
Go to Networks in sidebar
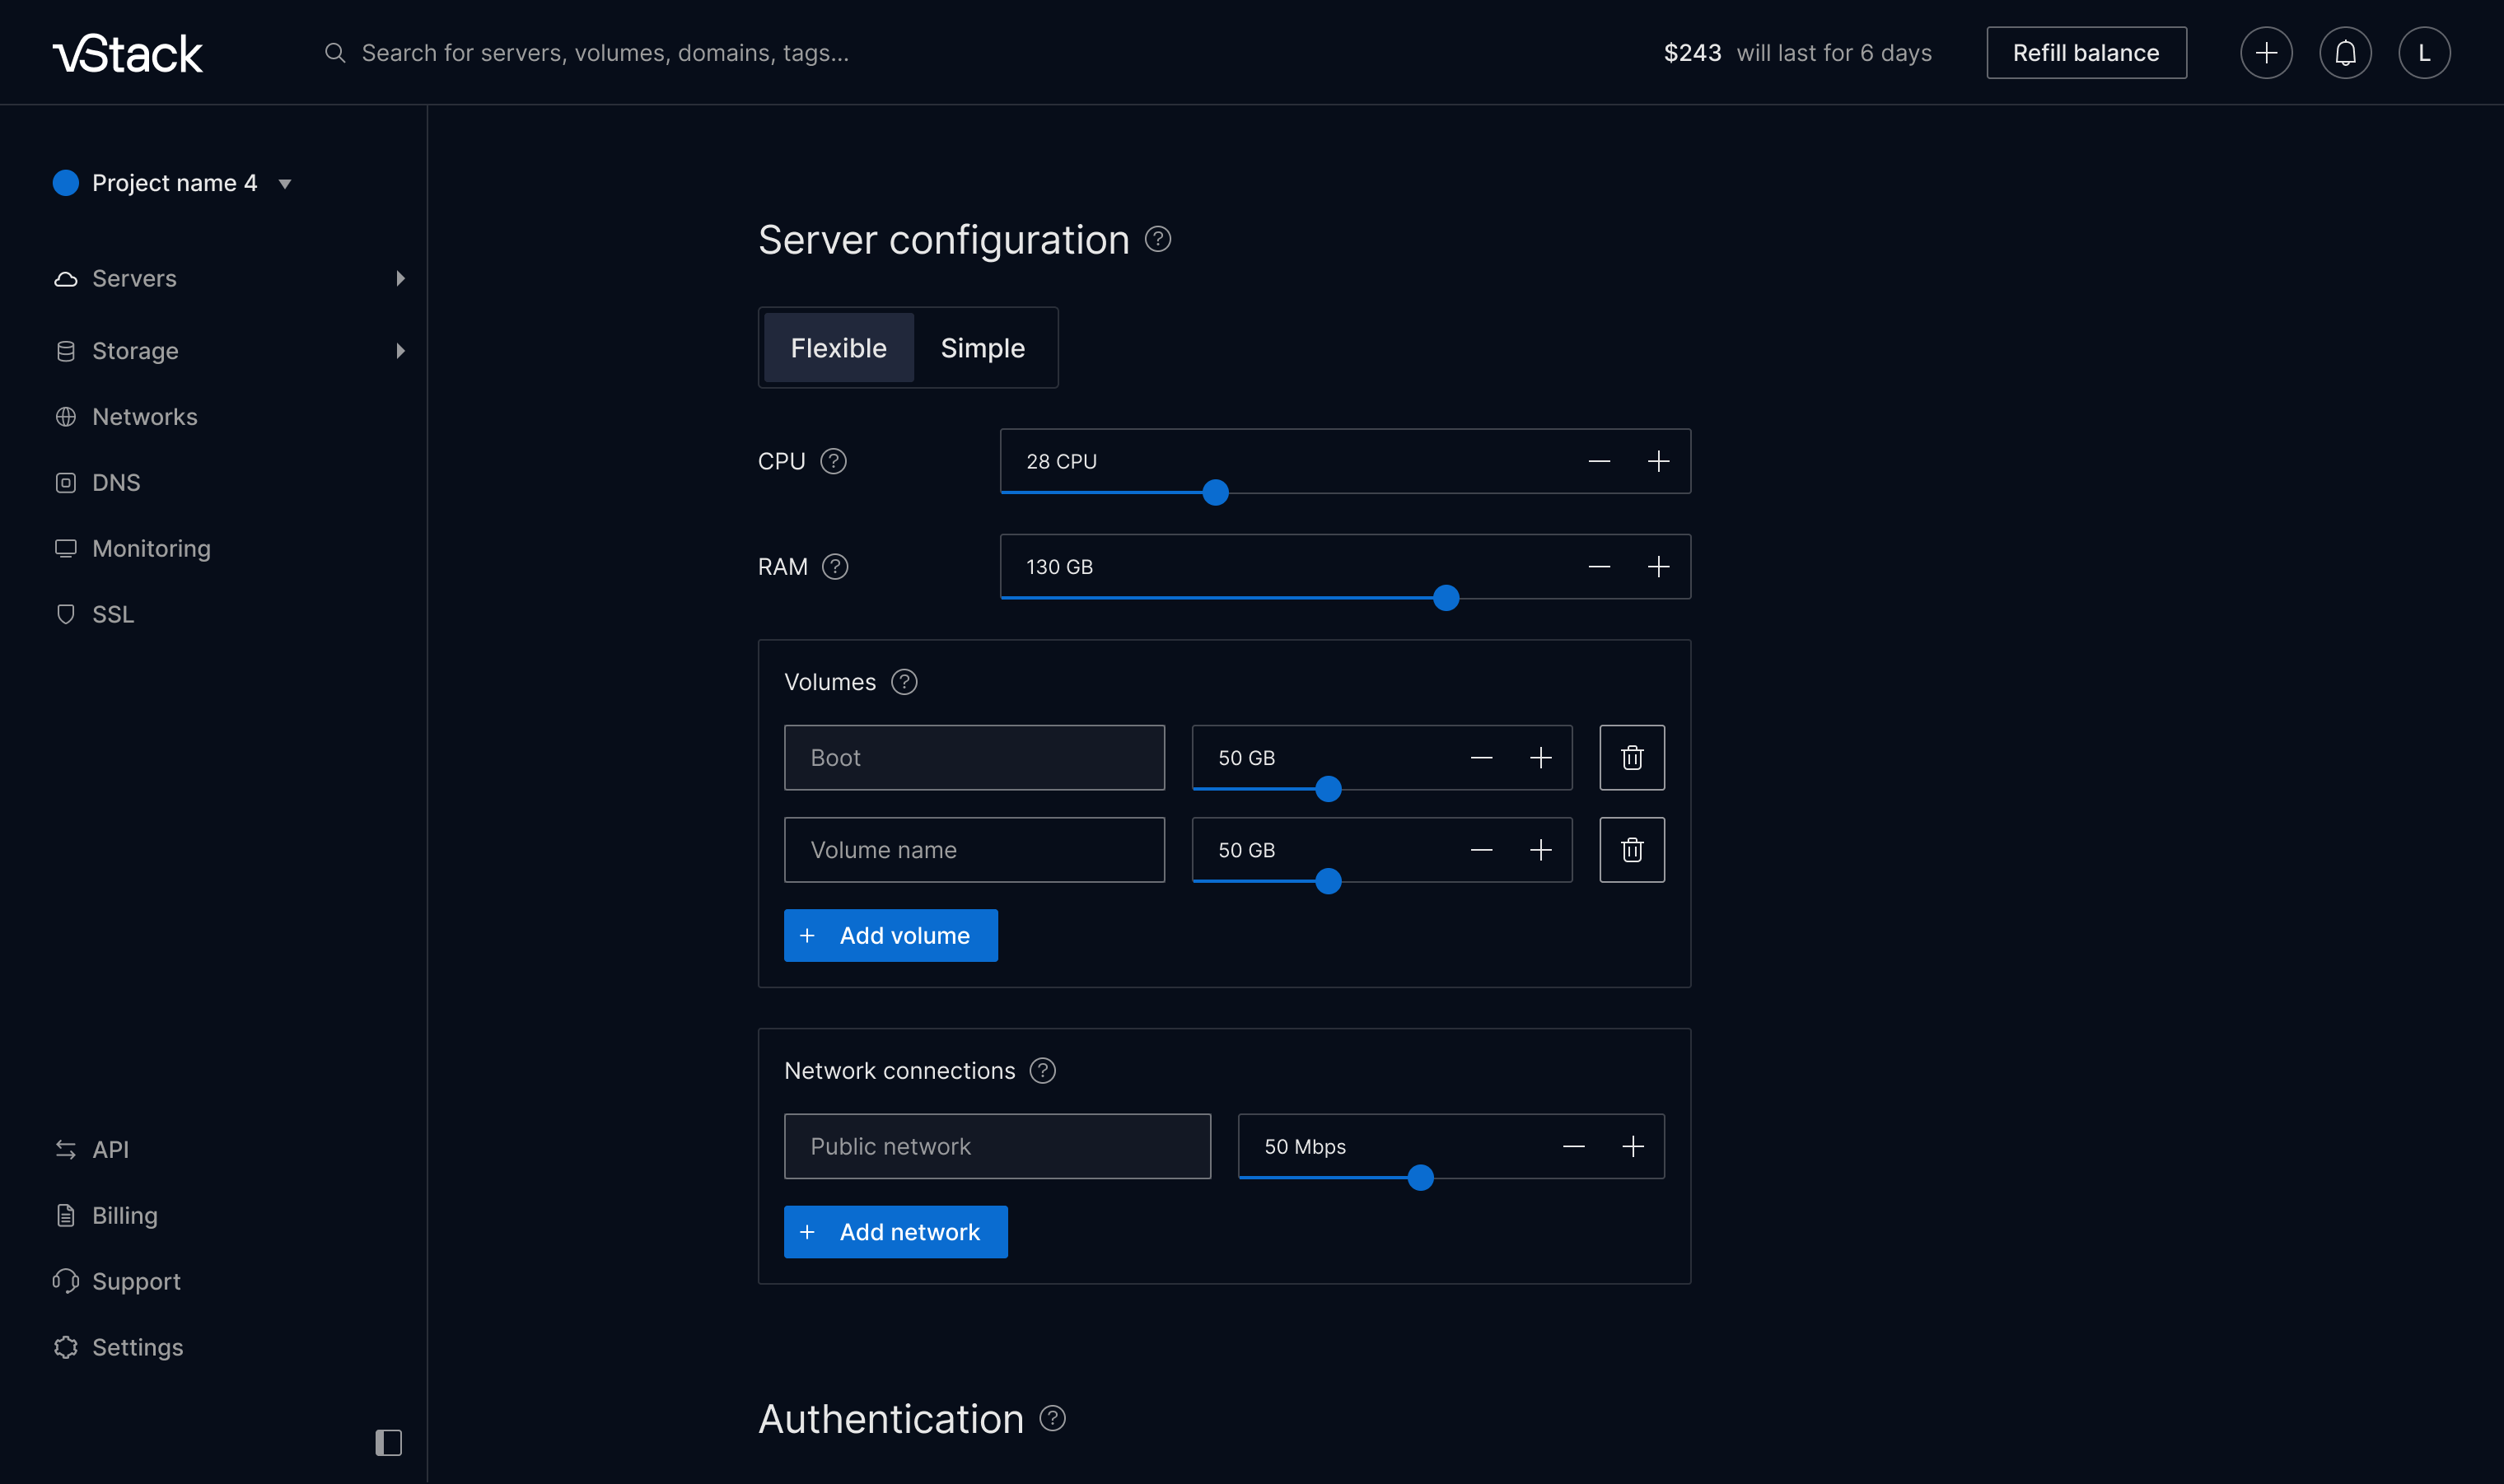145,417
